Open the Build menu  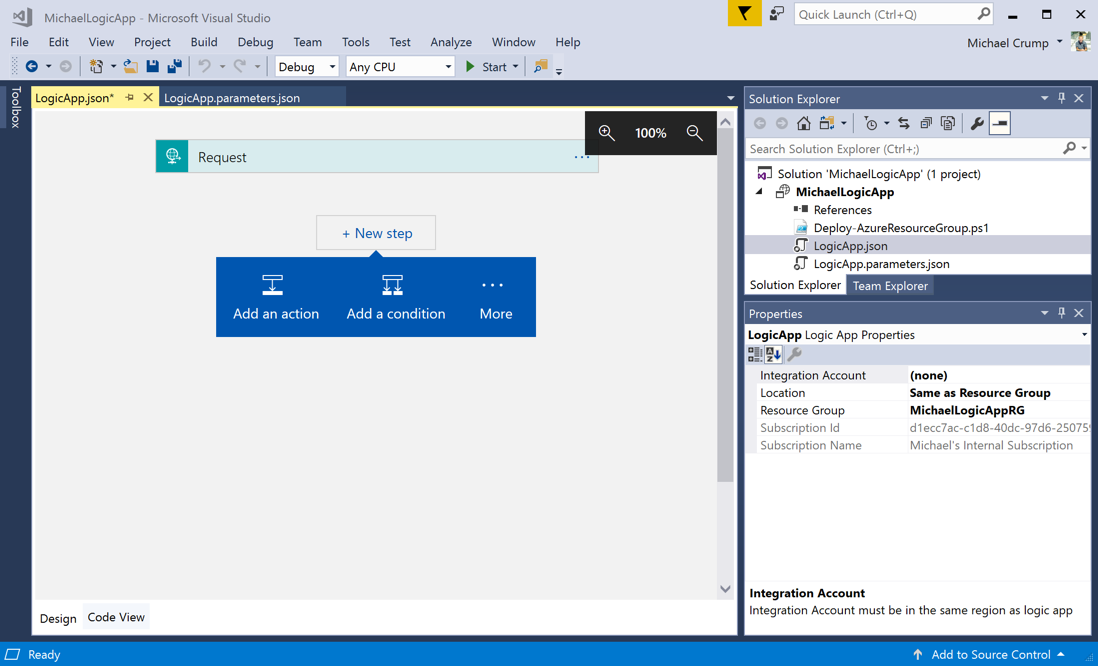tap(203, 42)
